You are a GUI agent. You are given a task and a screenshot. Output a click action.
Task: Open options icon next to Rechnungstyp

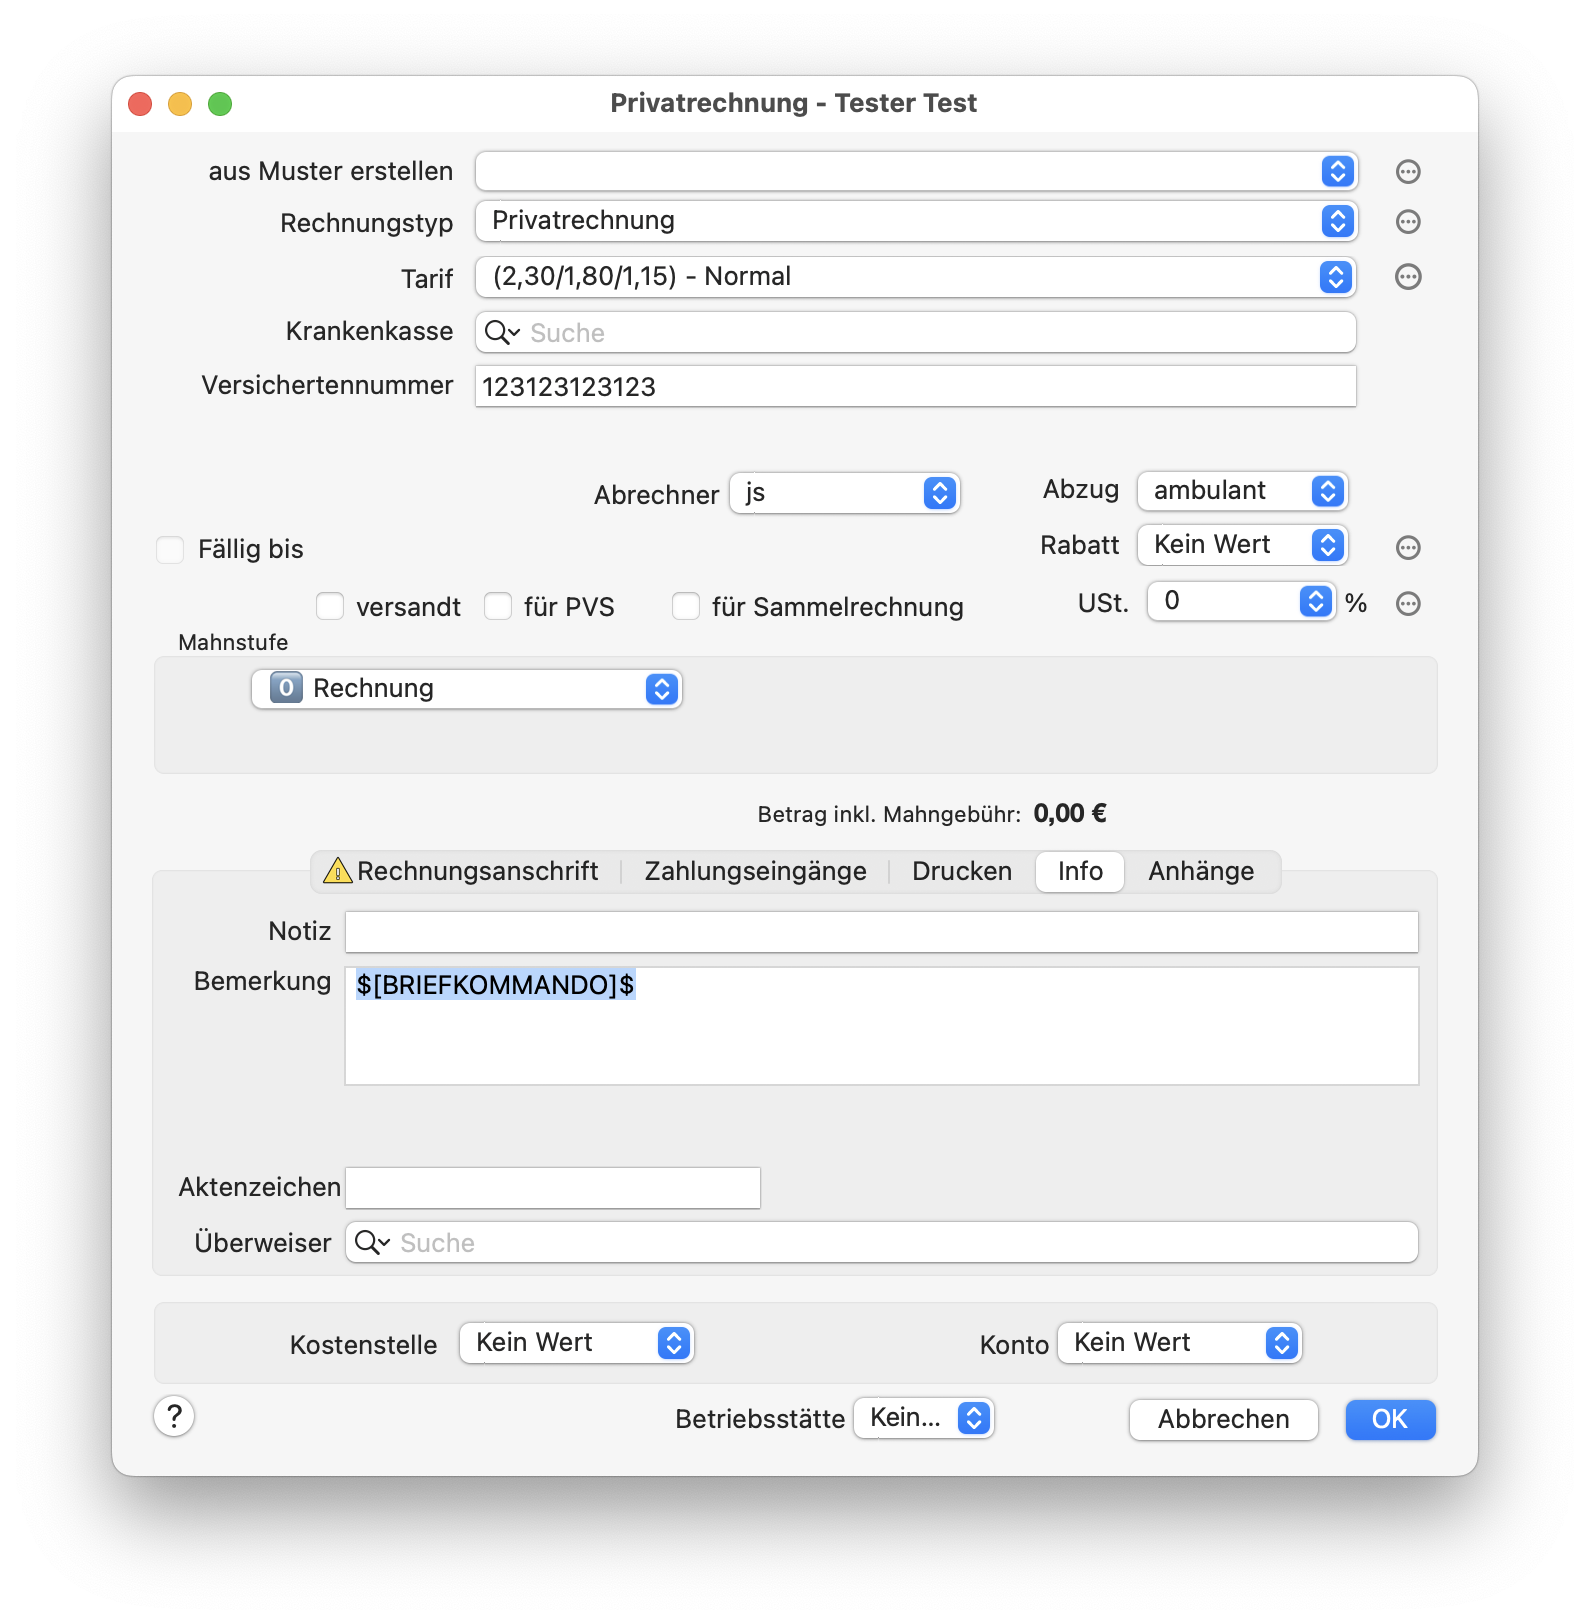(1408, 222)
